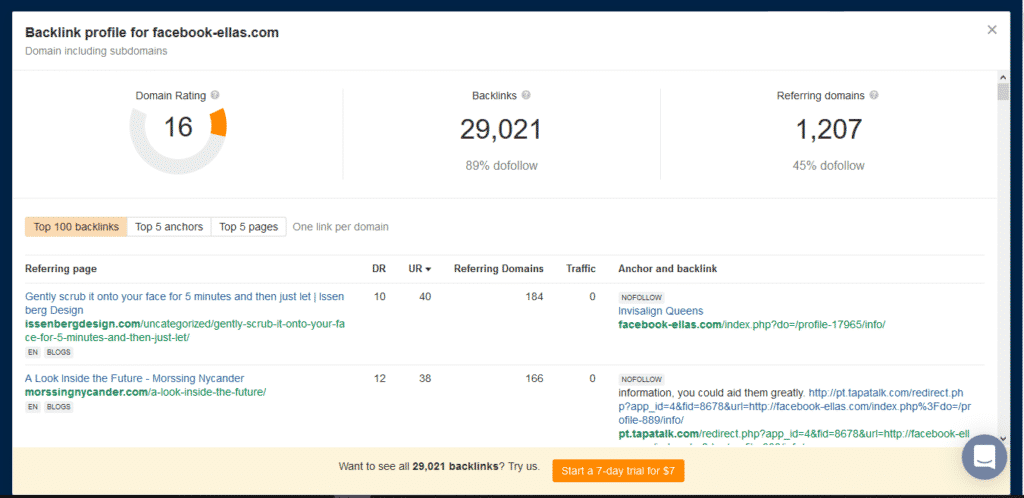Open the 'Gently scrub it onto your face' link

(185, 303)
